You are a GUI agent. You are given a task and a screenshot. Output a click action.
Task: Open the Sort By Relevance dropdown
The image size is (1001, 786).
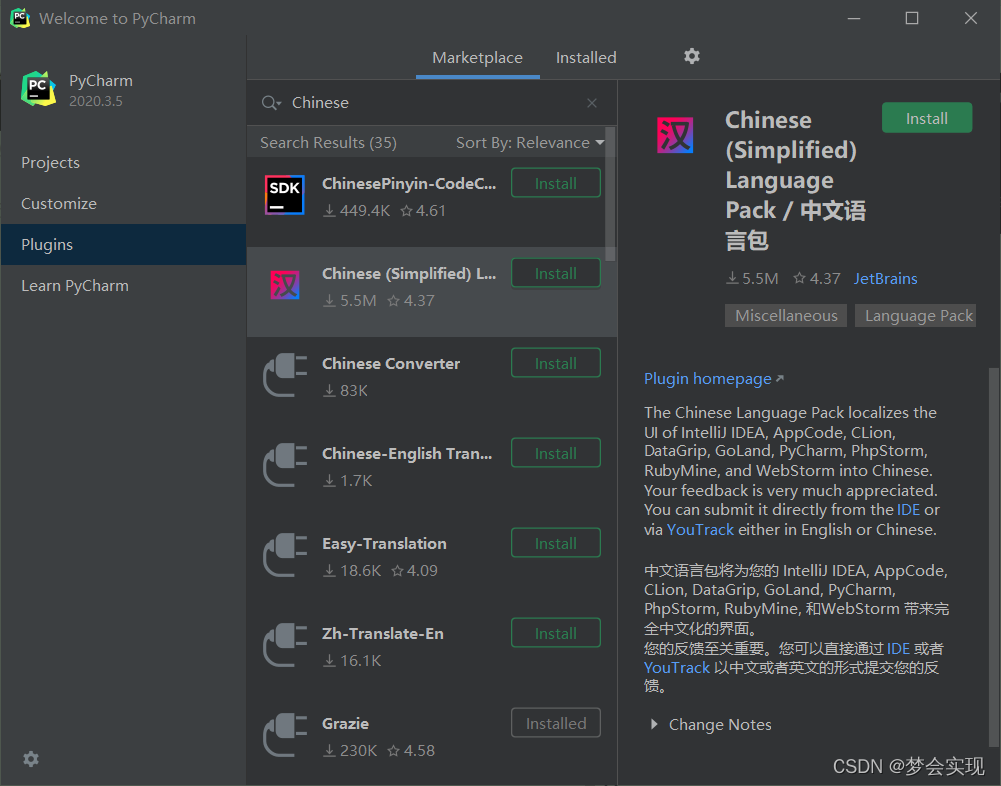coord(530,142)
